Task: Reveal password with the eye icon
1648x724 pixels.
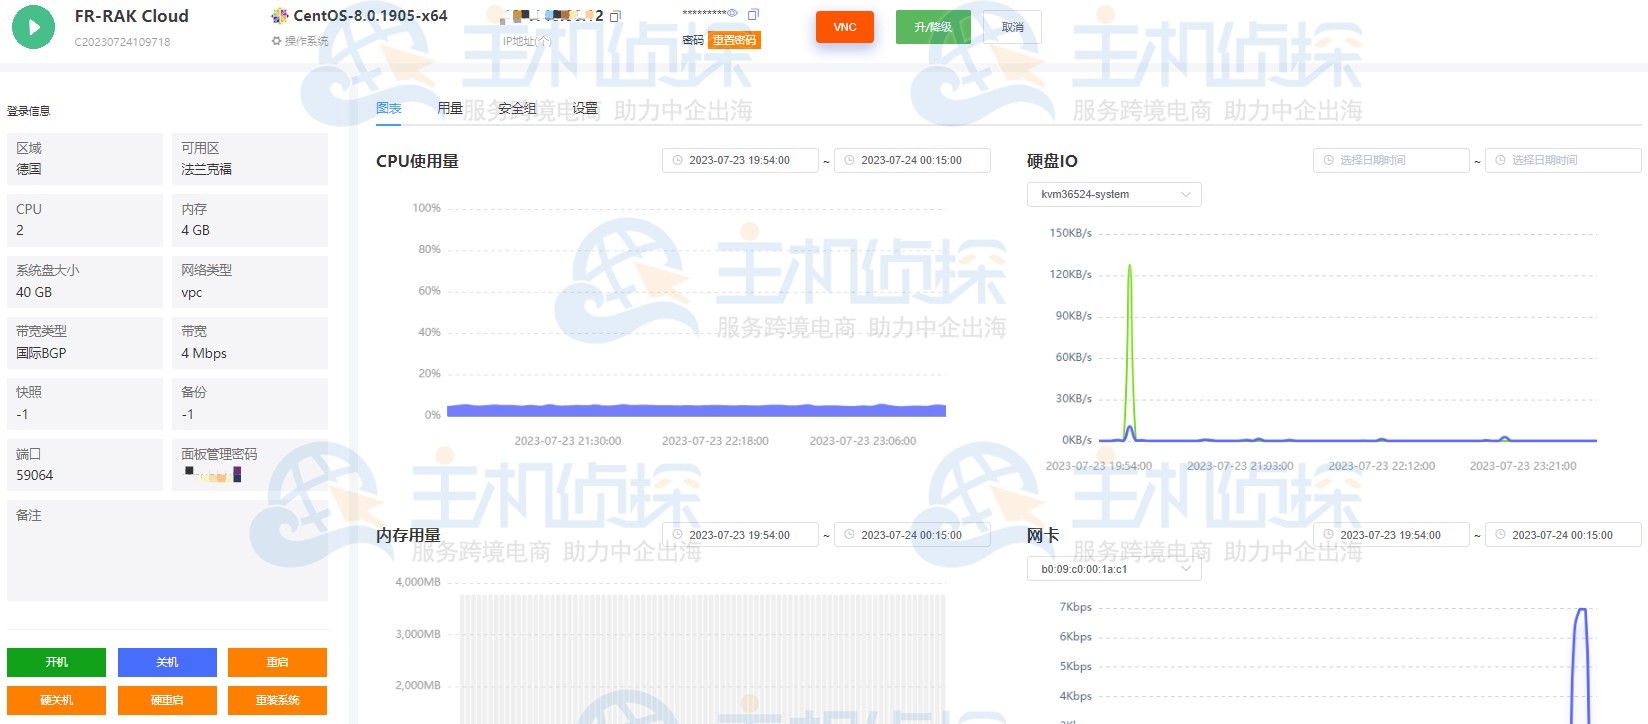Action: (732, 14)
